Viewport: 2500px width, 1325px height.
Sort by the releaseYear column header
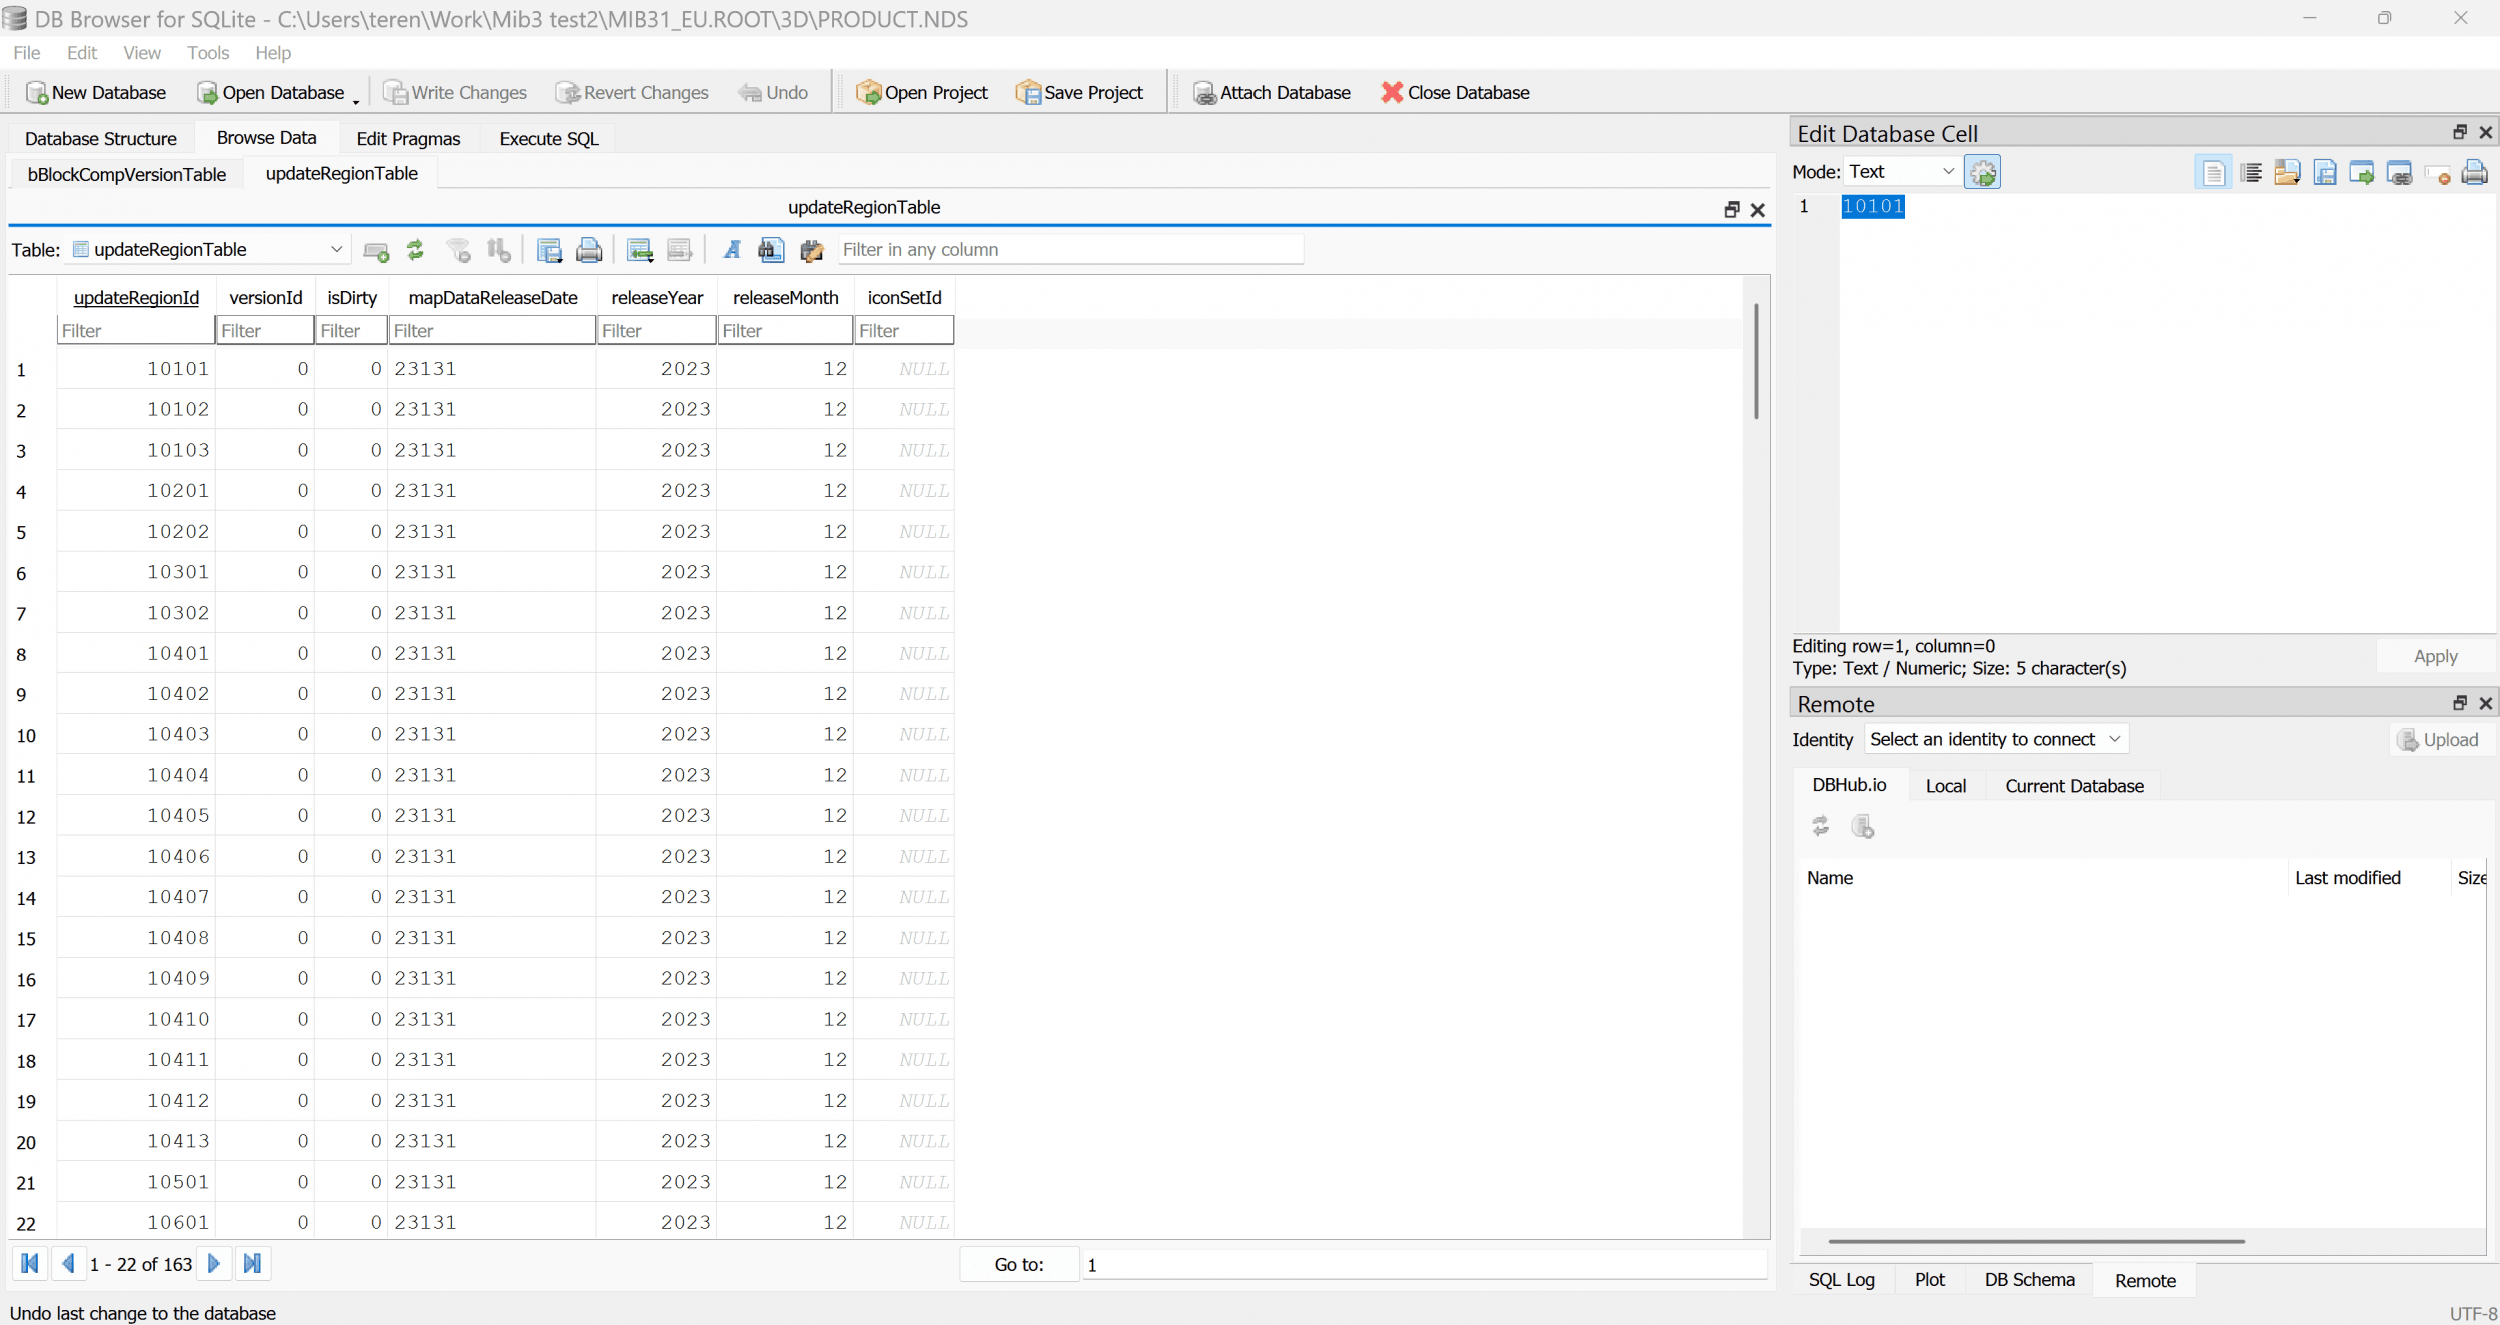tap(657, 298)
